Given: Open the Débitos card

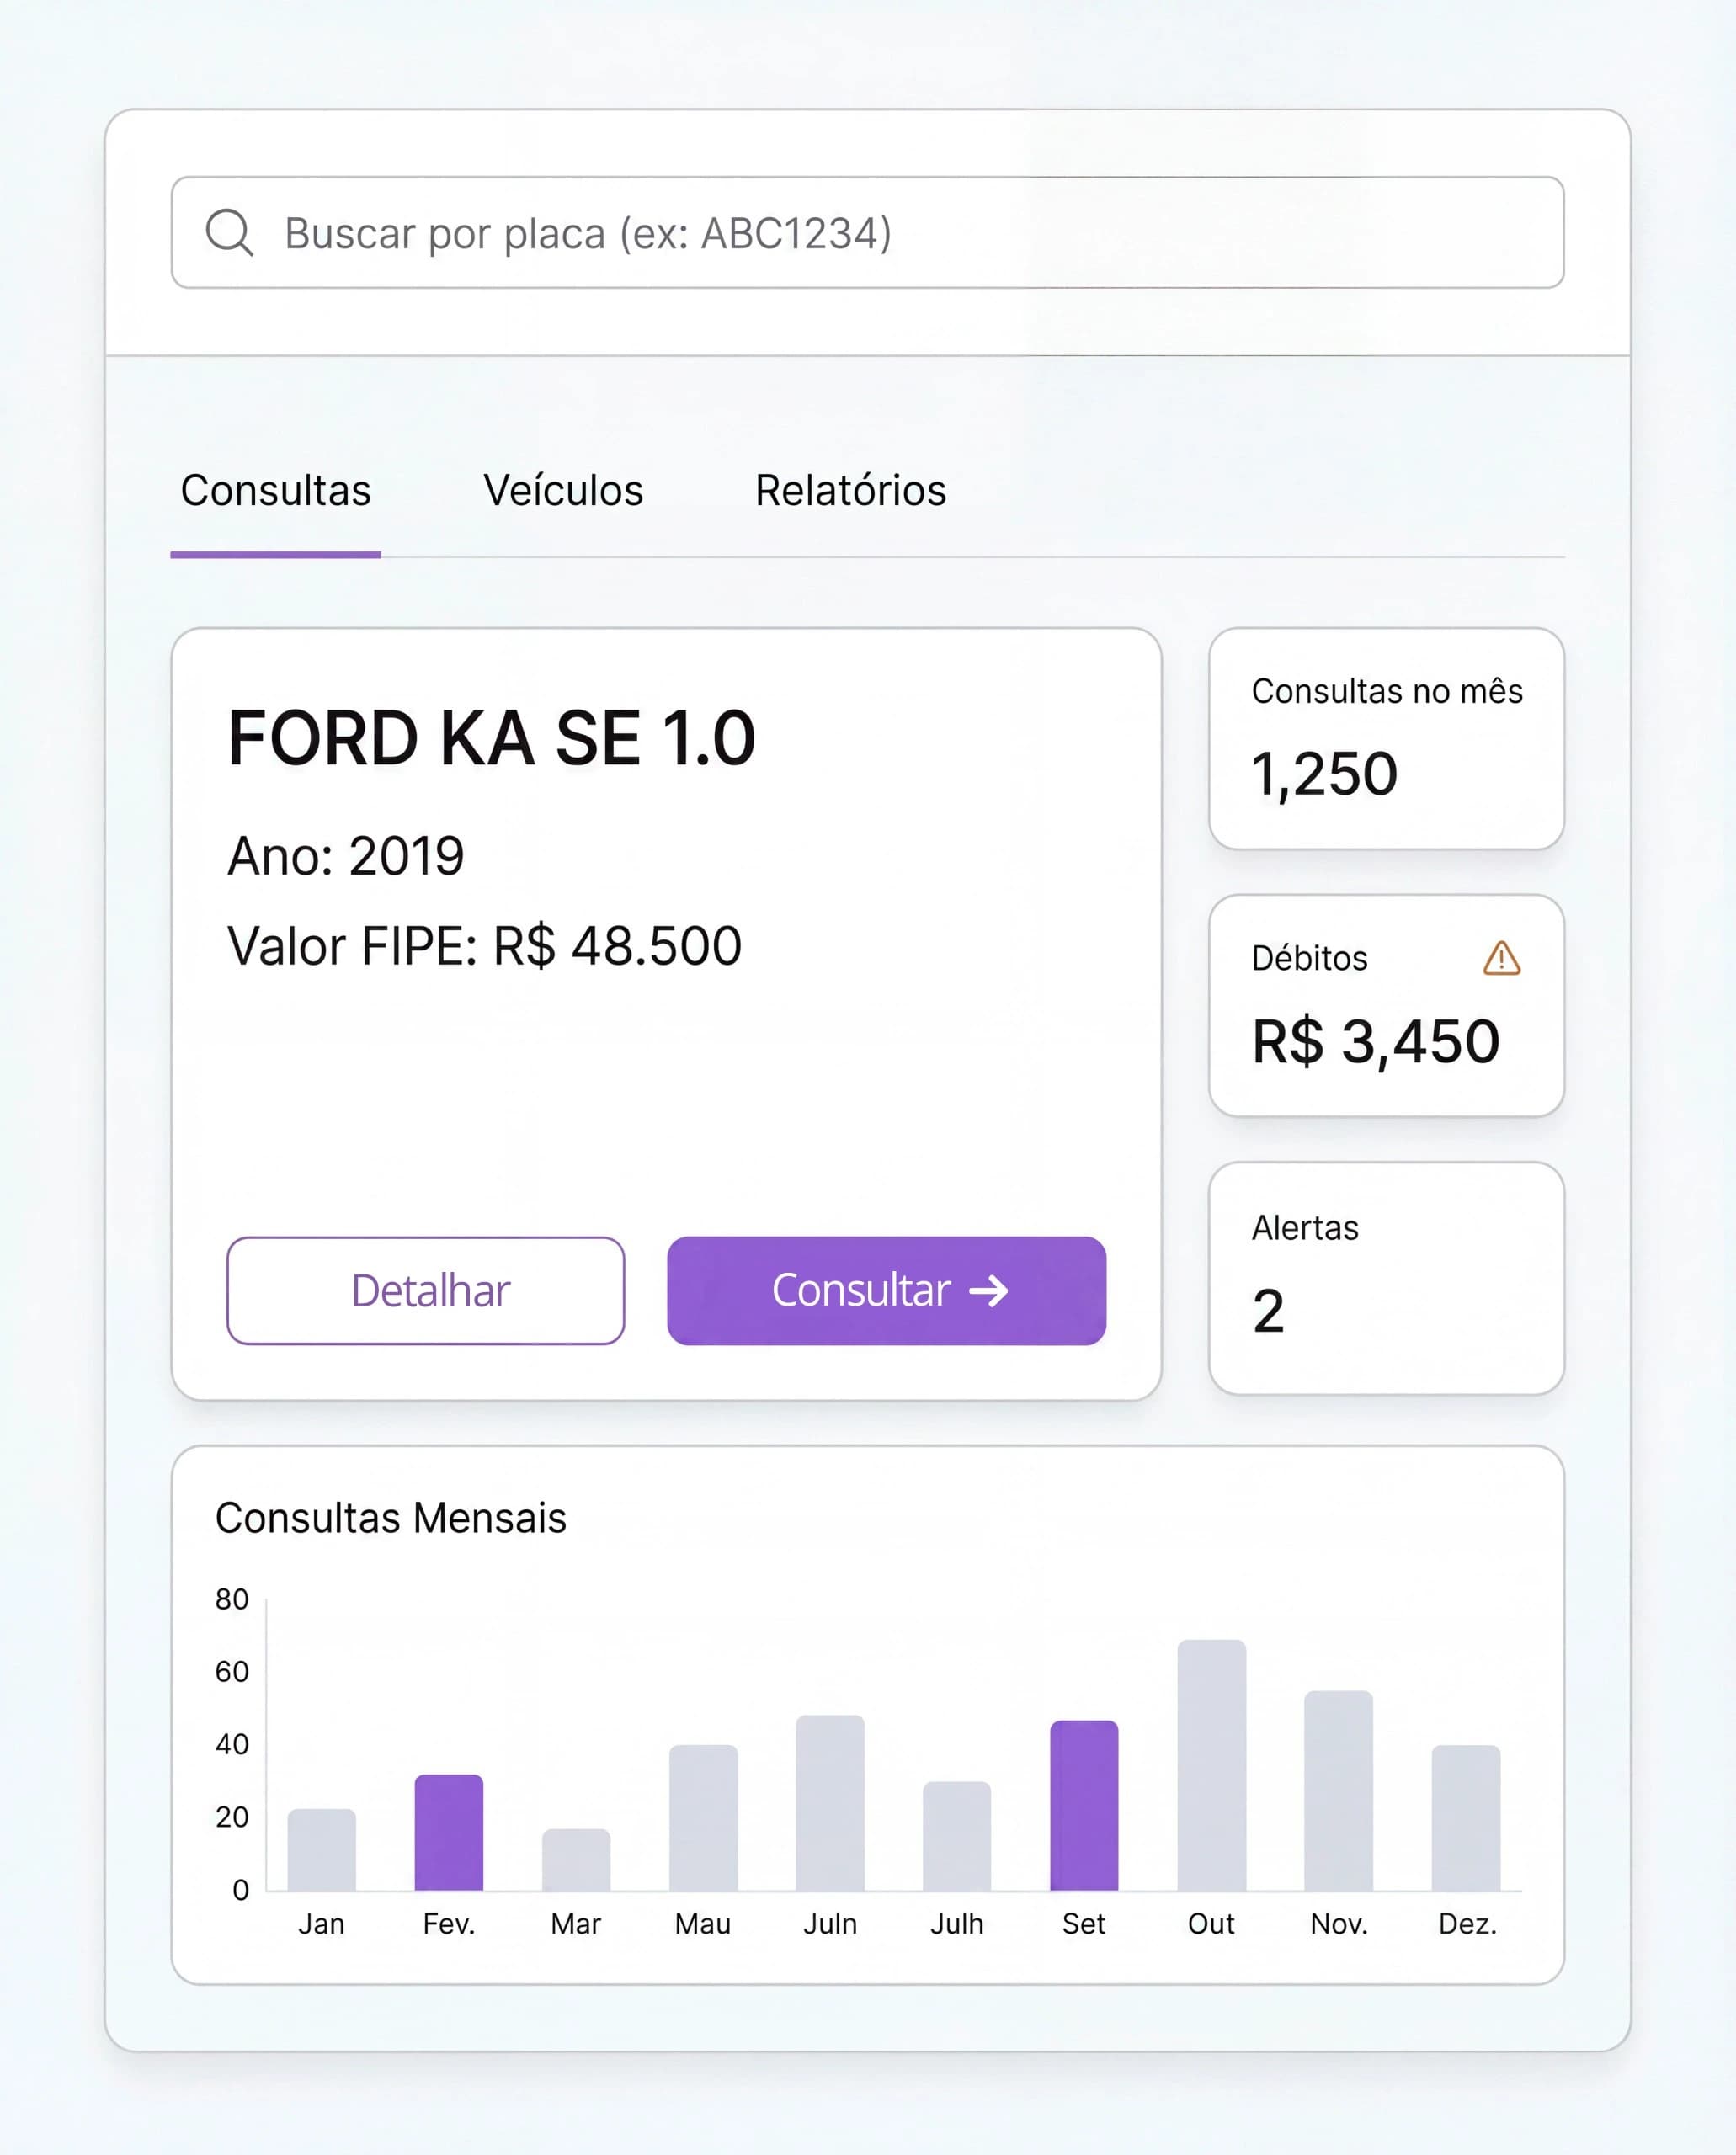Looking at the screenshot, I should pyautogui.click(x=1386, y=1005).
